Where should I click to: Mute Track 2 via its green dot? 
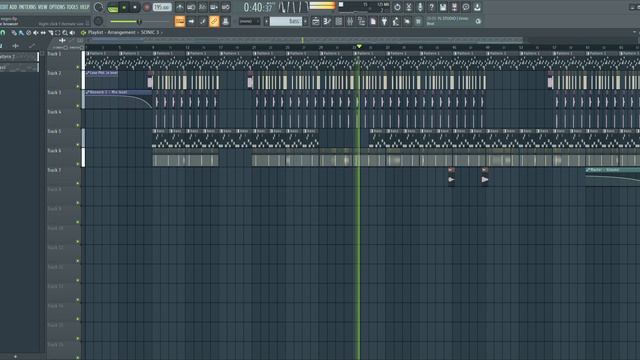[x=78, y=87]
